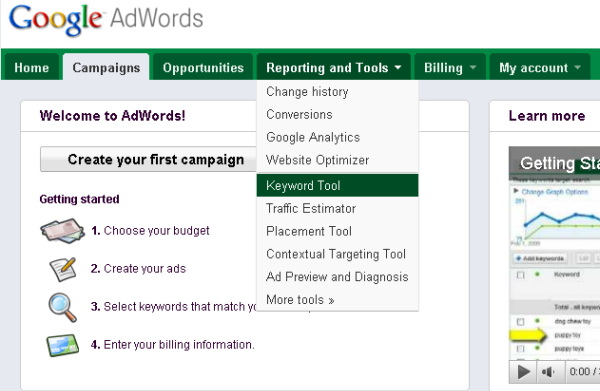Play the Getting Started video
The image size is (600, 391).
(523, 371)
